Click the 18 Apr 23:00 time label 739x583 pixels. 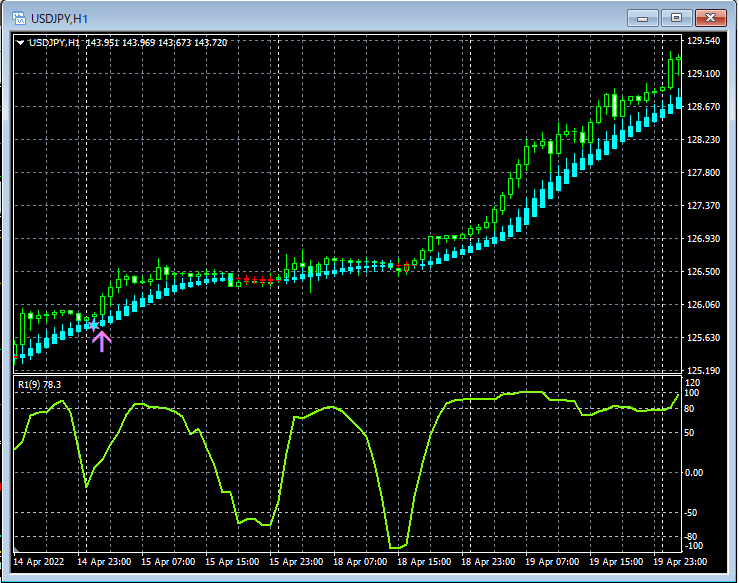pyautogui.click(x=488, y=562)
